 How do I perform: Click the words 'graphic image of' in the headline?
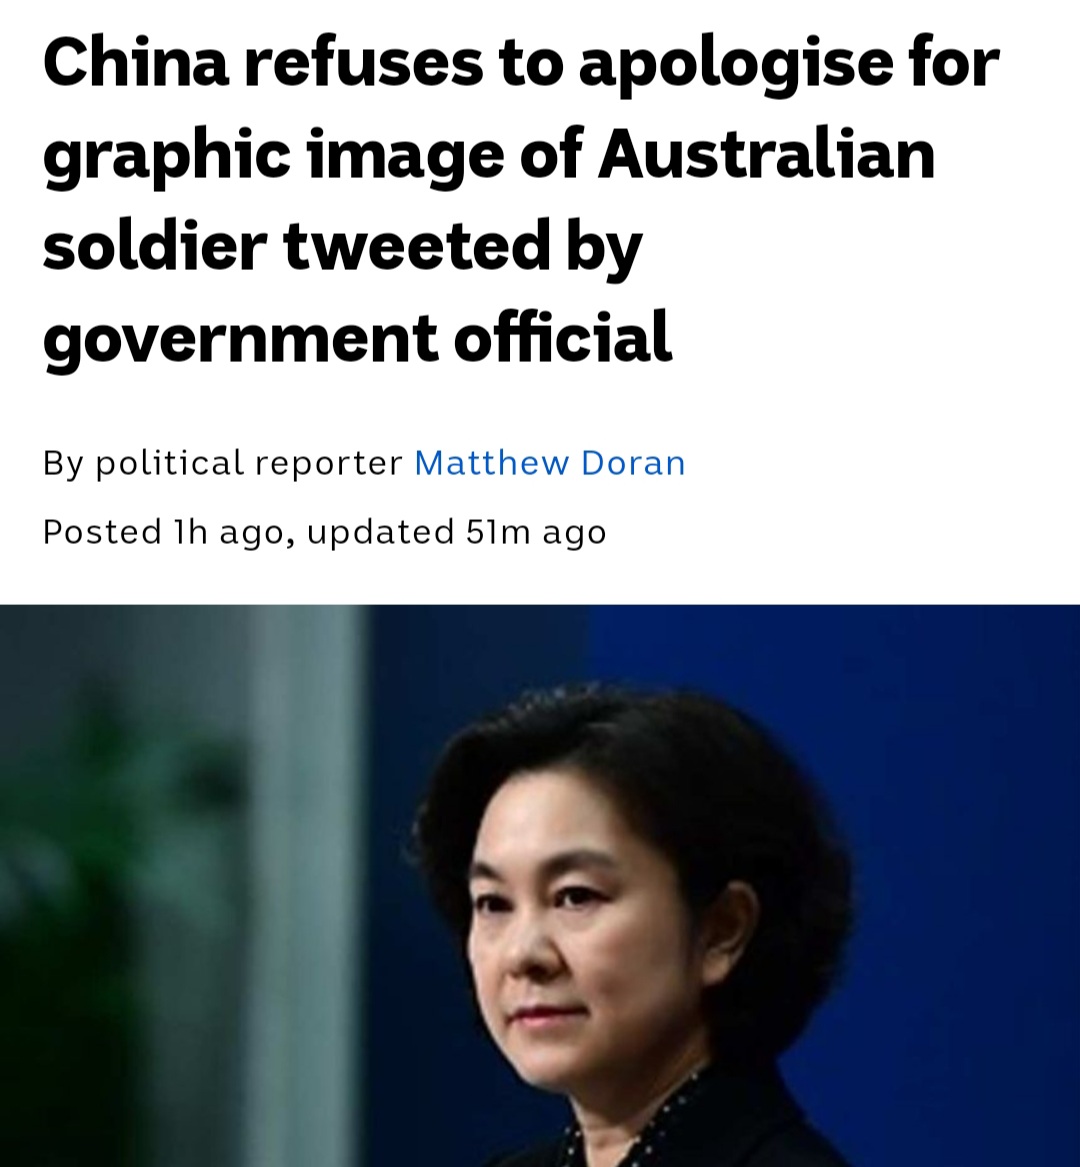pyautogui.click(x=313, y=155)
